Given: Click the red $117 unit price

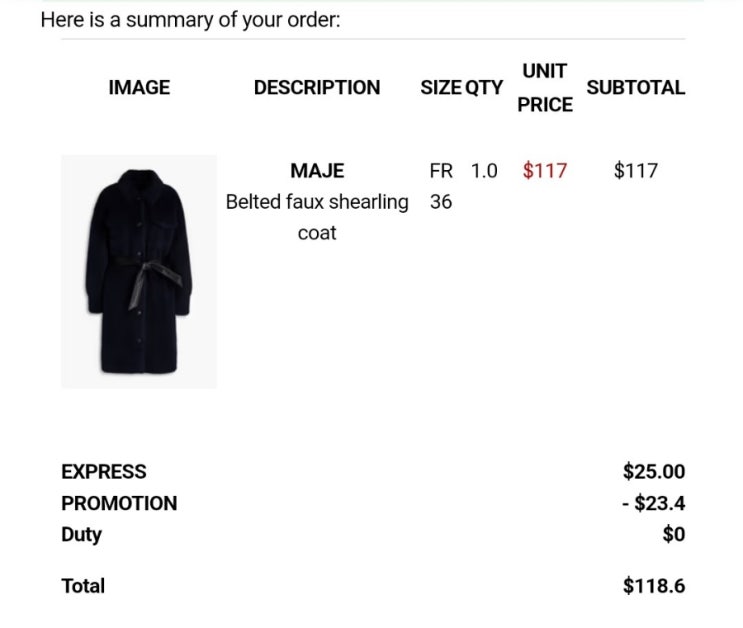Looking at the screenshot, I should pos(545,171).
